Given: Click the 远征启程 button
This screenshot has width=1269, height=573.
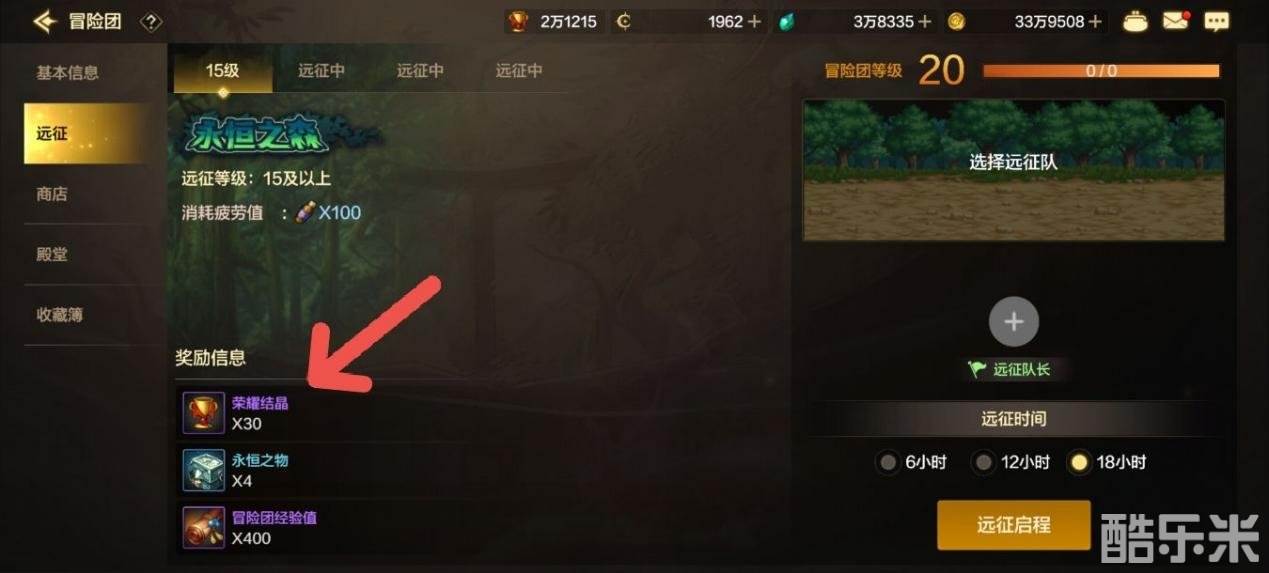Looking at the screenshot, I should pos(1013,525).
